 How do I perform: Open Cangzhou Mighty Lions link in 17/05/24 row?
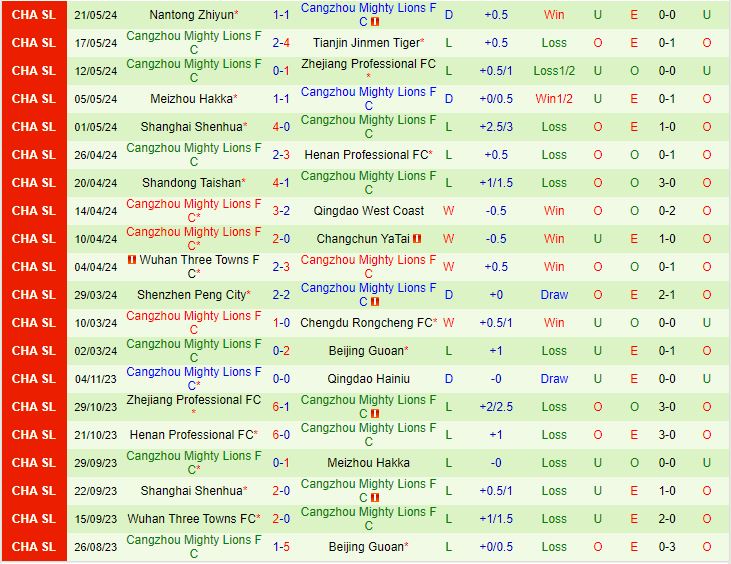coord(193,43)
